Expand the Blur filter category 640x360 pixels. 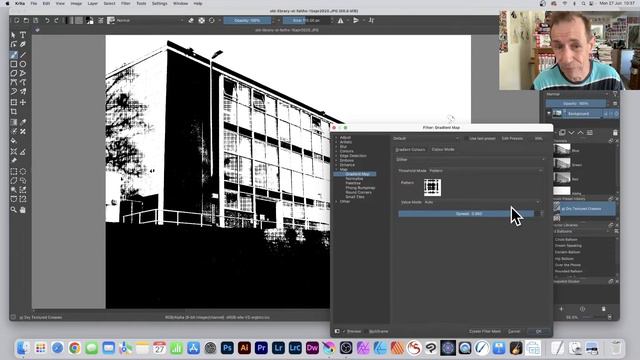(336, 147)
